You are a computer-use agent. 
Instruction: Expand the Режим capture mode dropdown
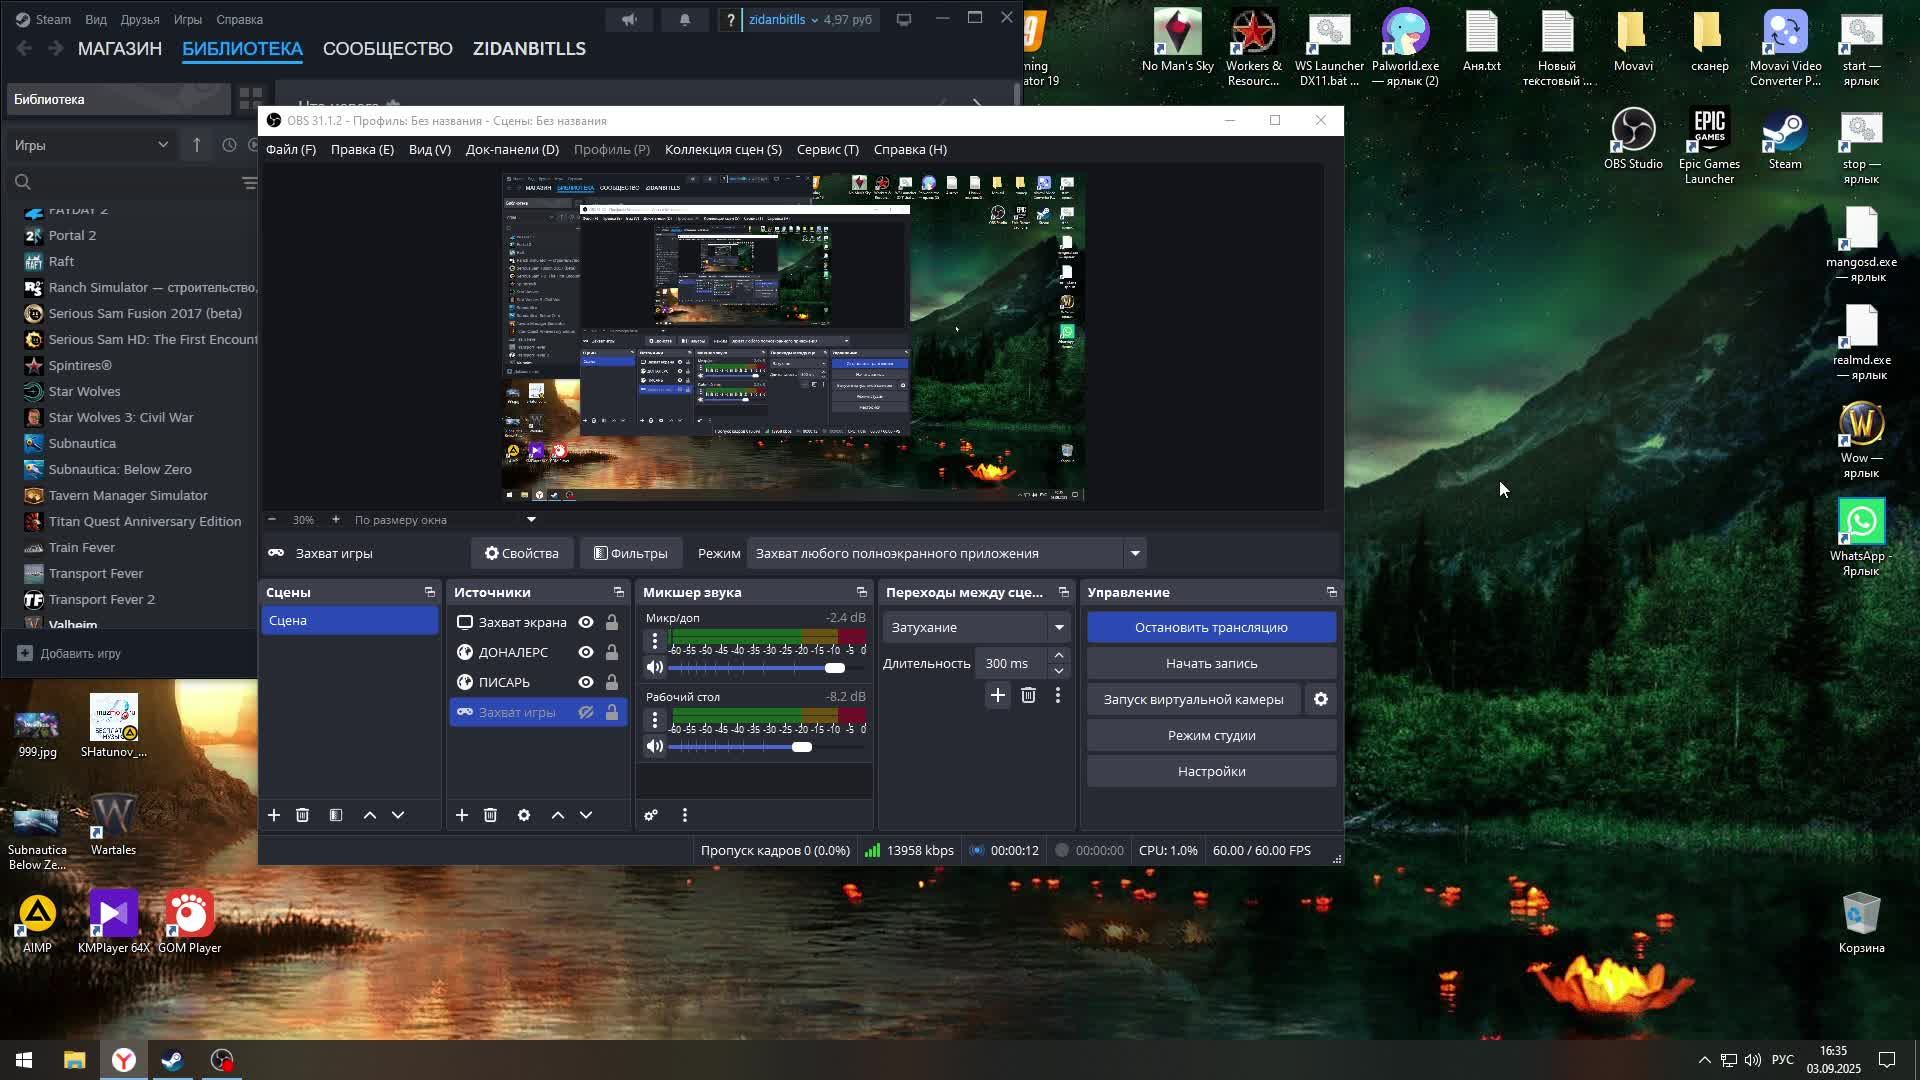coord(1134,553)
